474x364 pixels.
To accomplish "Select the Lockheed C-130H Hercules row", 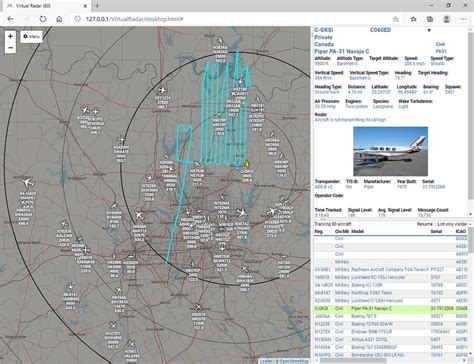I will tap(391, 301).
